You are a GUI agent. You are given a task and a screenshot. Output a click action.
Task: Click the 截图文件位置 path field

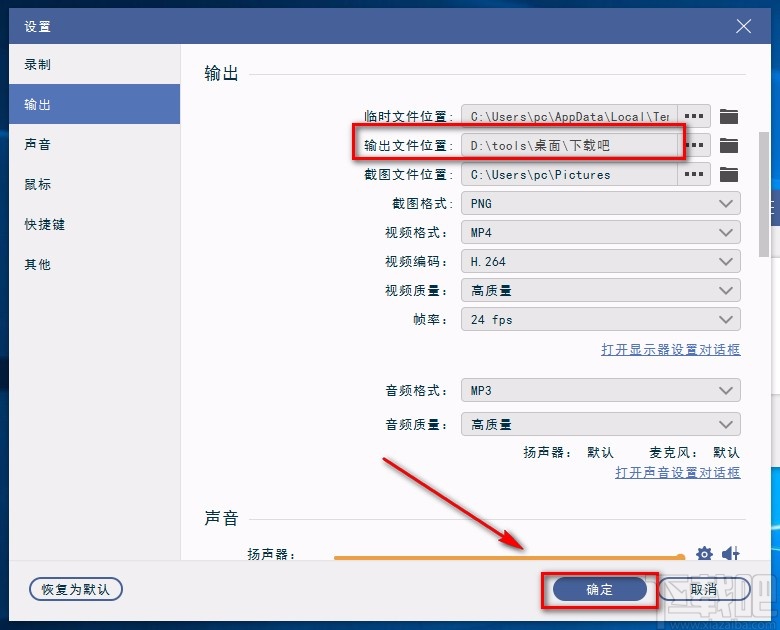(x=569, y=174)
